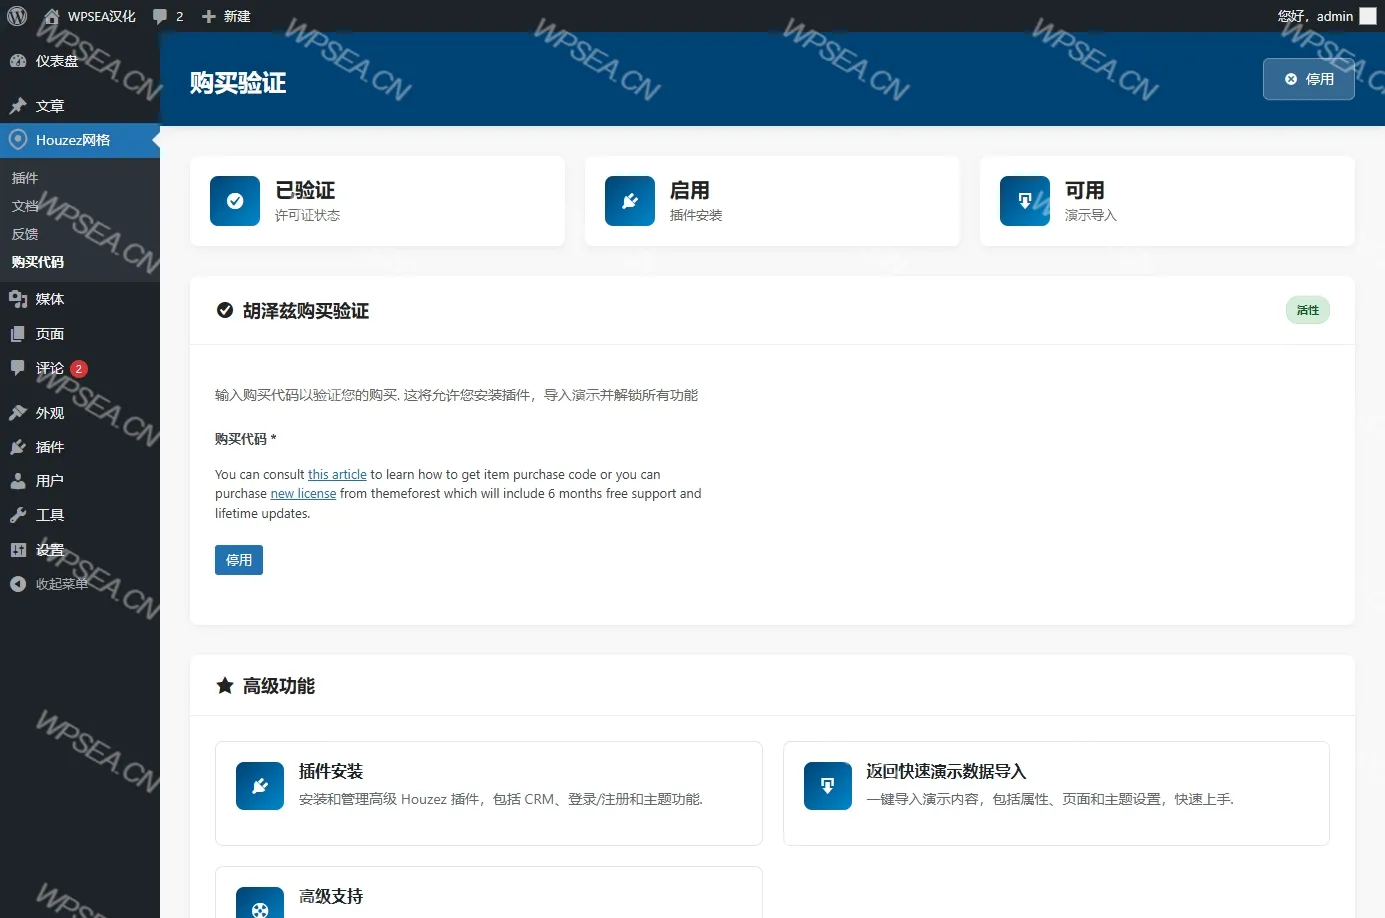This screenshot has height=918, width=1385.
Task: Click the checkmark beside 胡泽兹购买验证
Action: pos(225,310)
